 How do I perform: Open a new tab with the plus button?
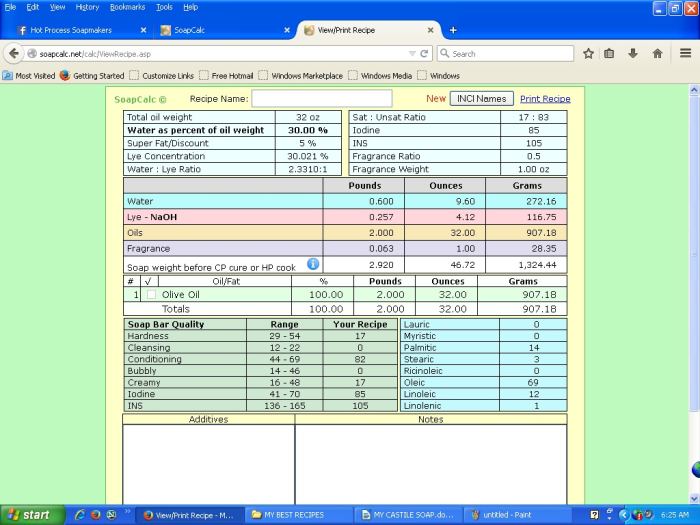click(x=453, y=30)
